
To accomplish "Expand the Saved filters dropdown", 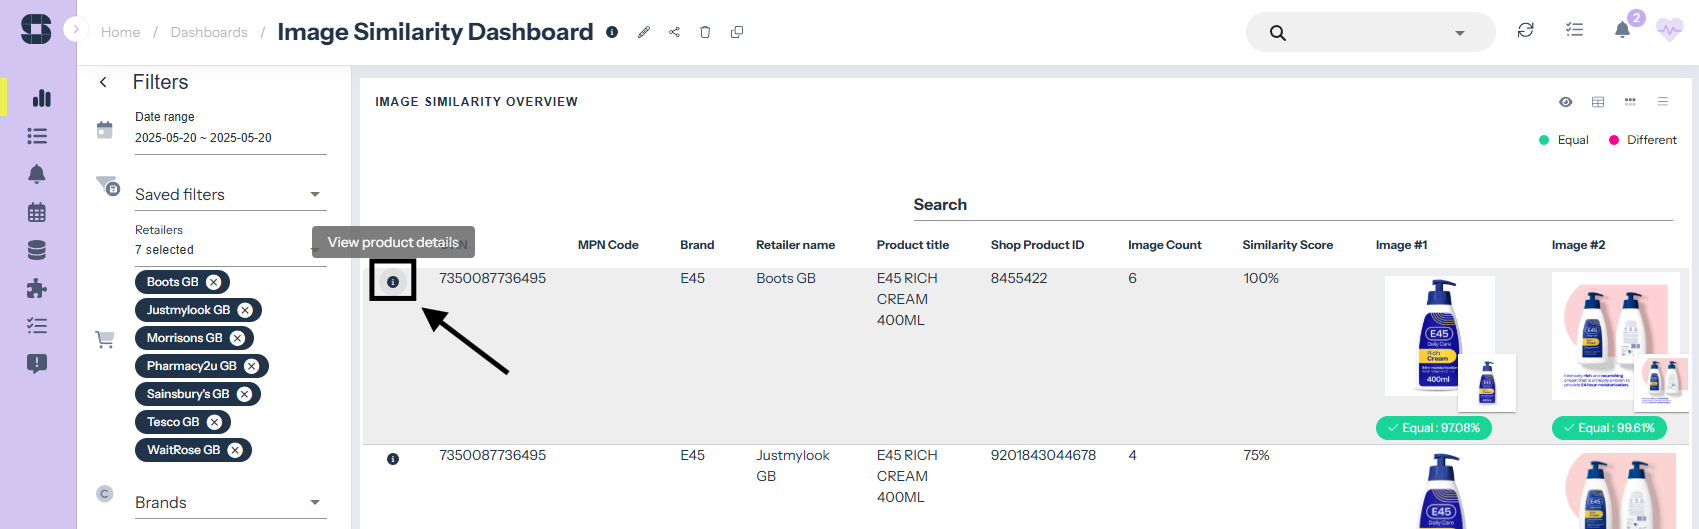I will (315, 195).
